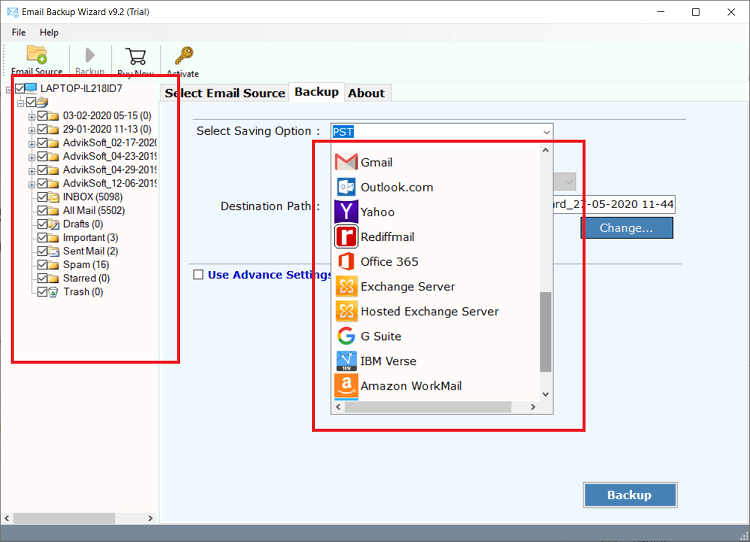Click the PST saving option field
Screen dimensions: 750x542
[441, 132]
